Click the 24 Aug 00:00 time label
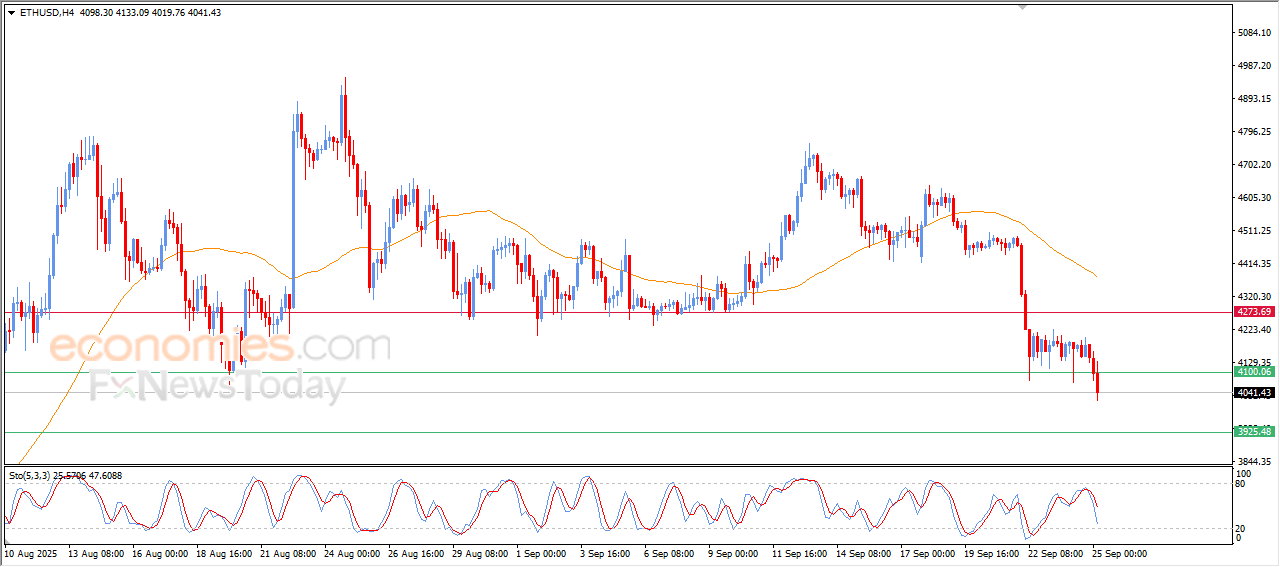Viewport: 1280px width, 567px height. click(351, 553)
